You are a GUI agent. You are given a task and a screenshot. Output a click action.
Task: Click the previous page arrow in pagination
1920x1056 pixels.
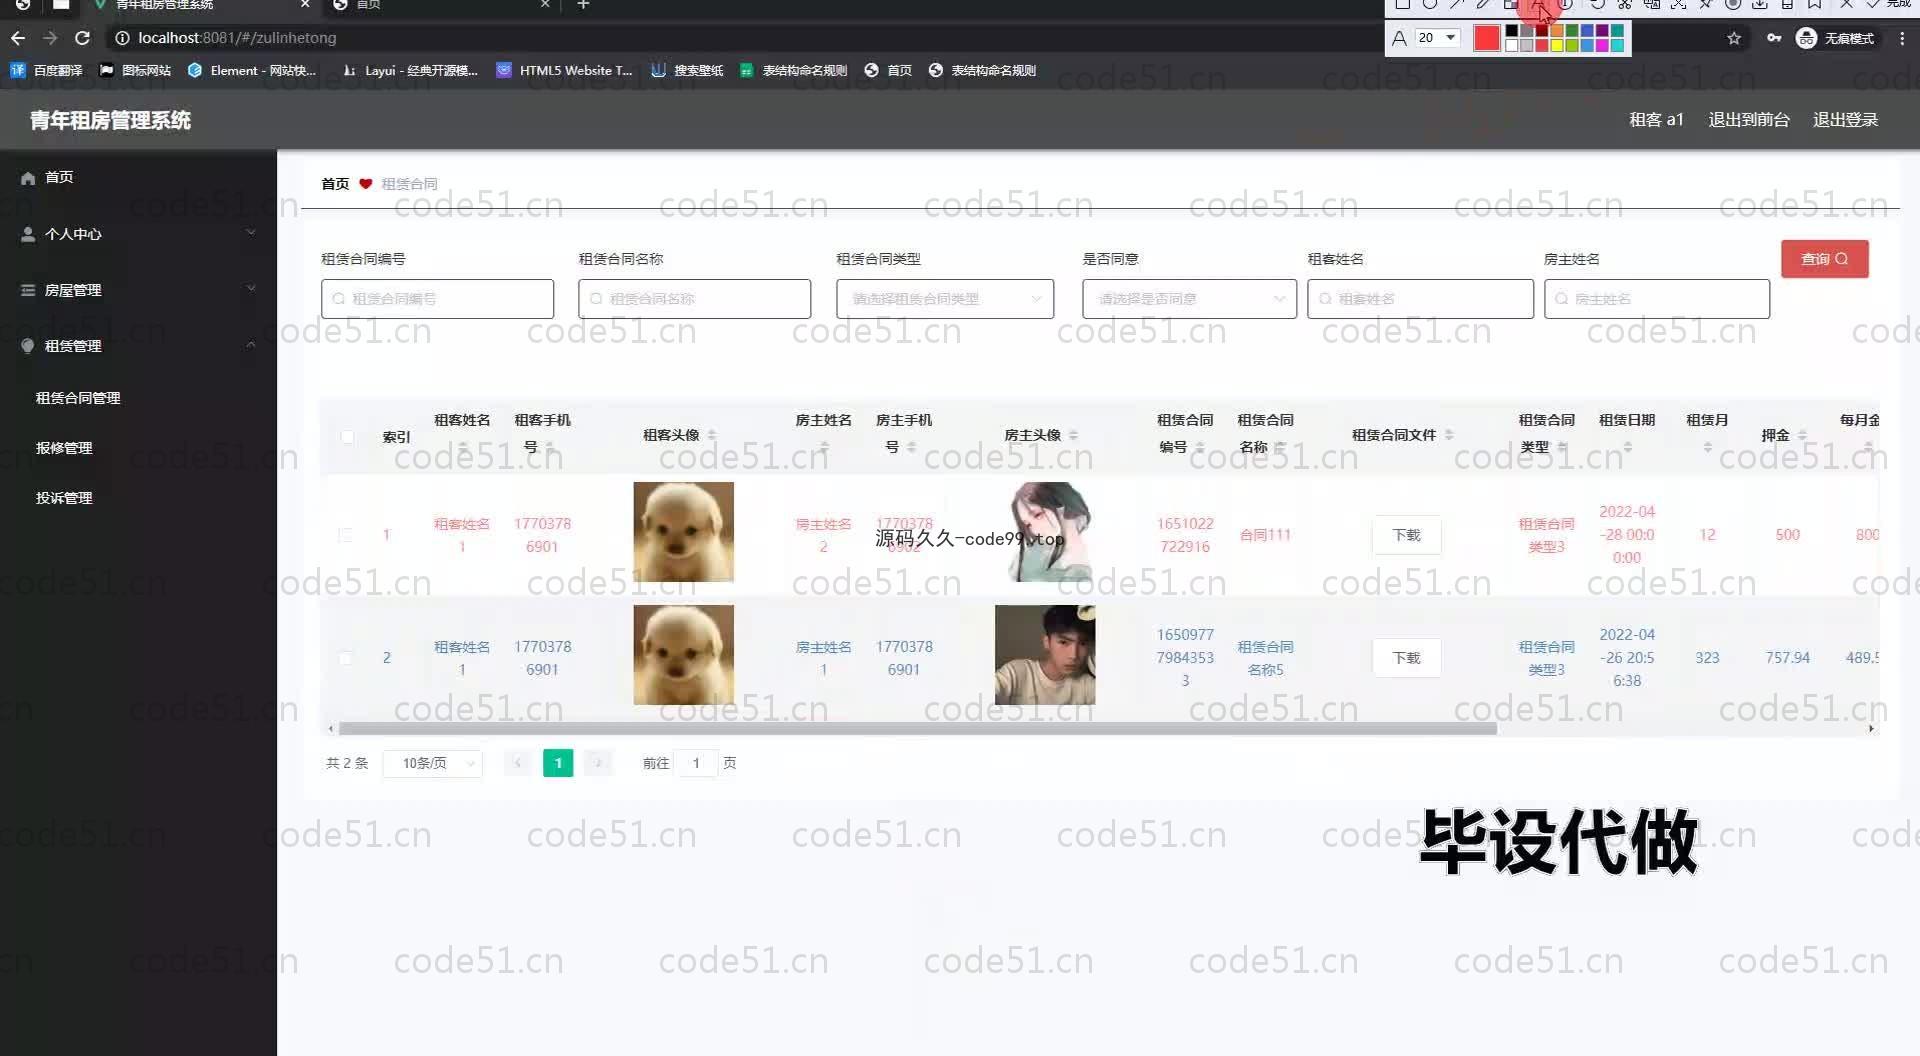518,763
